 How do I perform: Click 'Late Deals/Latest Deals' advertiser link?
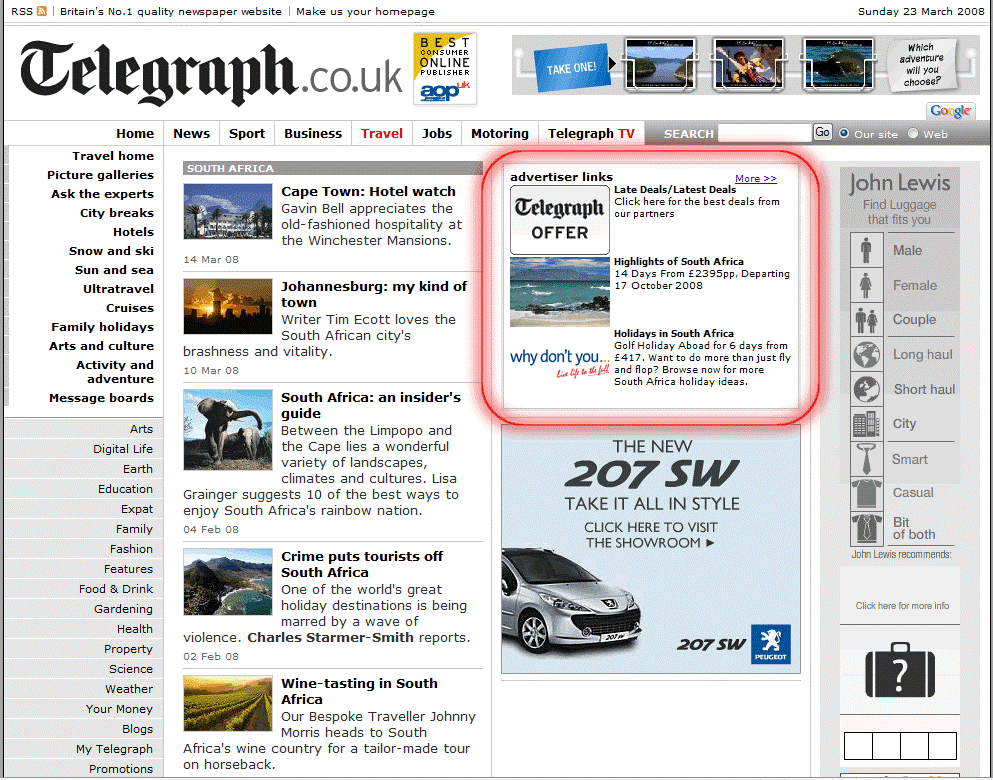tap(675, 189)
